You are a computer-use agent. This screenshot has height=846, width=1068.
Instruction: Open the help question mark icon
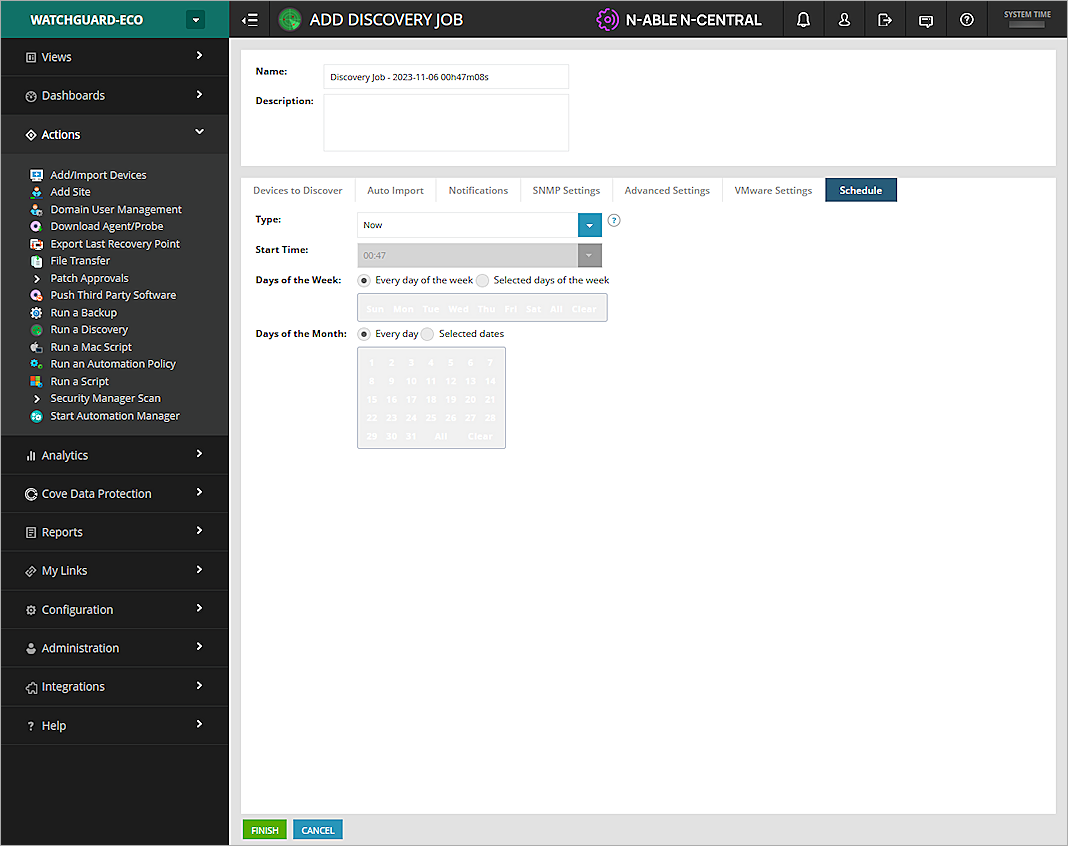tap(966, 18)
